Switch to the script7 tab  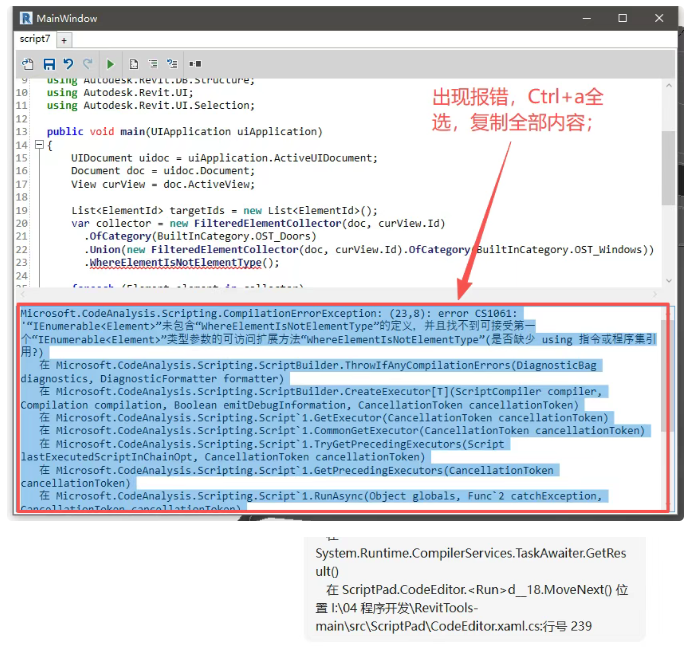[x=35, y=39]
